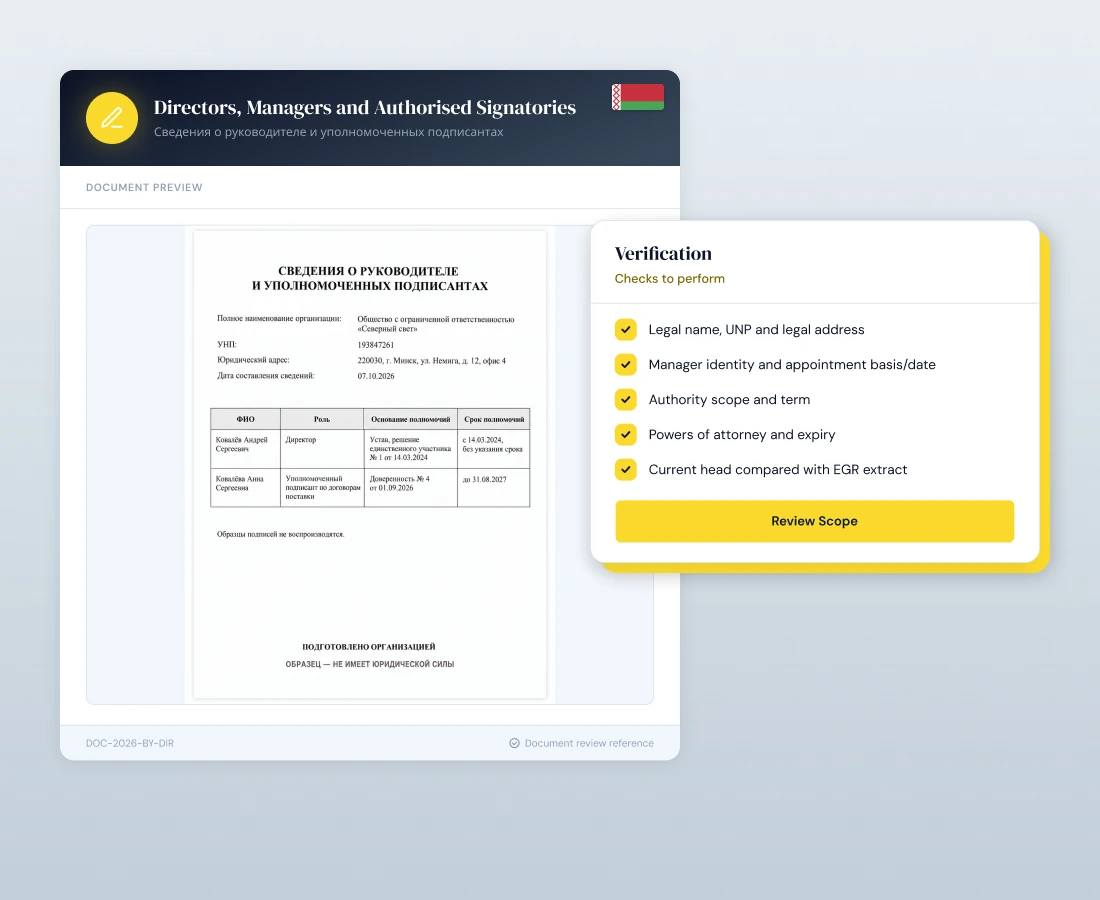Click the legal address 220030 Минск line
The height and width of the screenshot is (900, 1100).
[431, 361]
